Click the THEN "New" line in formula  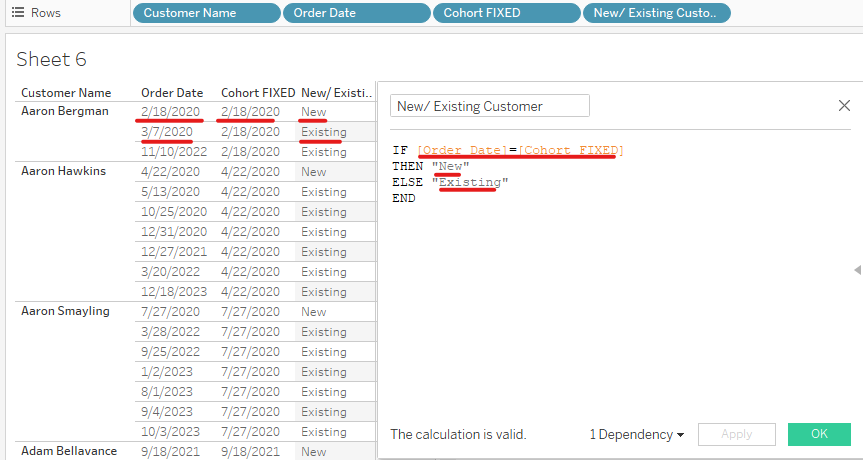[430, 166]
